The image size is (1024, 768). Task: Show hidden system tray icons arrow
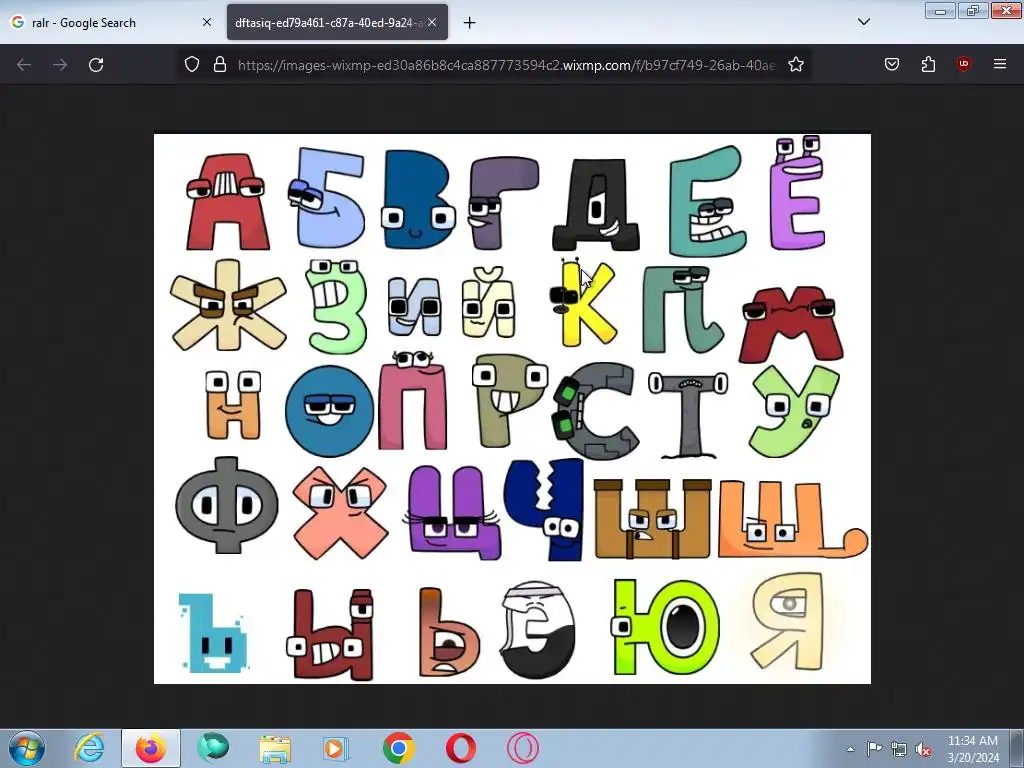click(850, 749)
